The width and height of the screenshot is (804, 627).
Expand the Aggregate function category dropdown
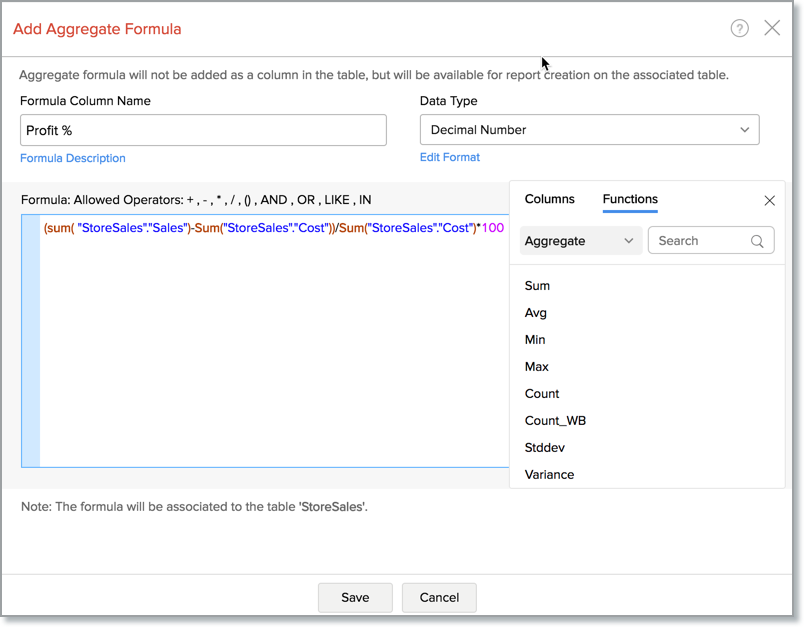580,241
